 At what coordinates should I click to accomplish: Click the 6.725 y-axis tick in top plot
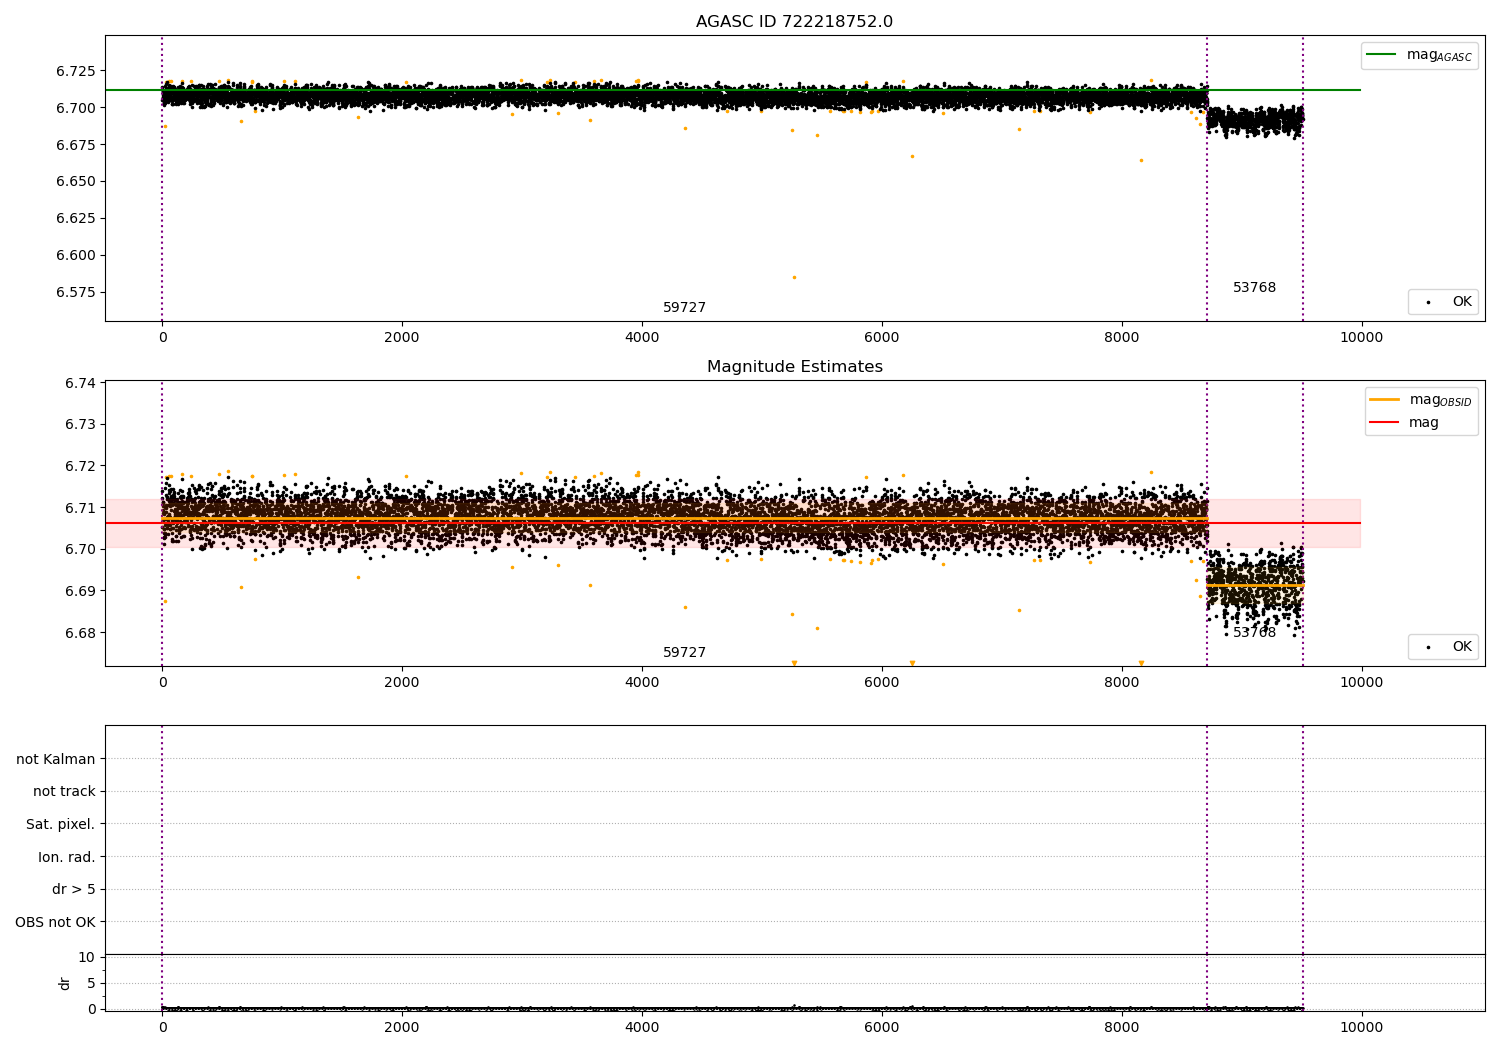(x=76, y=71)
